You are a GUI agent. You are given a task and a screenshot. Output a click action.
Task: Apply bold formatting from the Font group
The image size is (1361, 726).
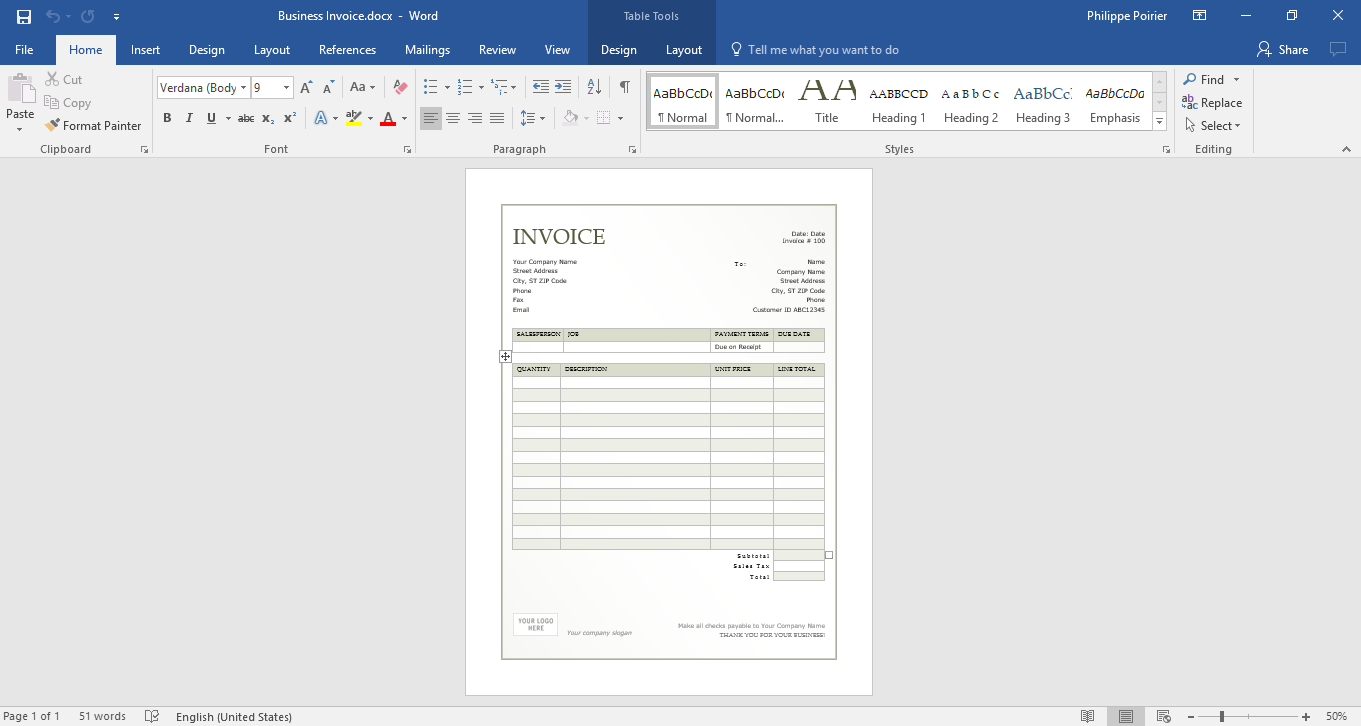coord(167,117)
